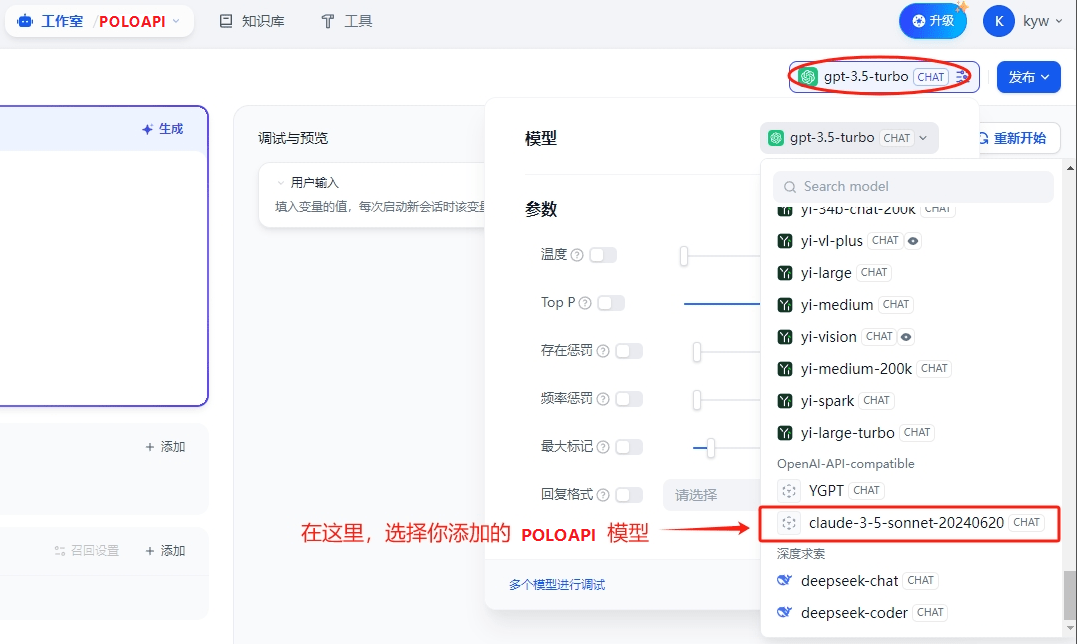Image resolution: width=1077 pixels, height=644 pixels.
Task: Expand the 发布 dropdown arrow
Action: 1046,76
